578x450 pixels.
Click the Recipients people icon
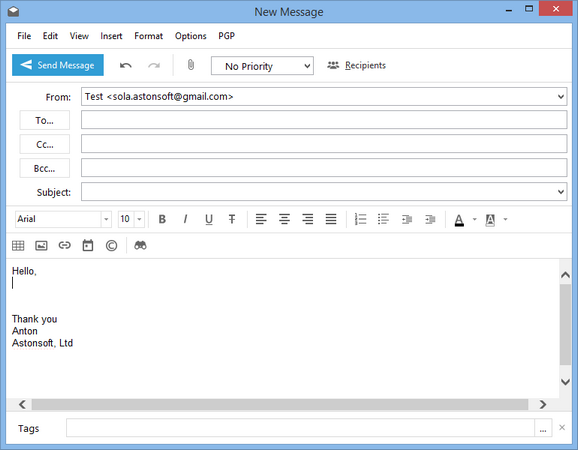[x=333, y=66]
